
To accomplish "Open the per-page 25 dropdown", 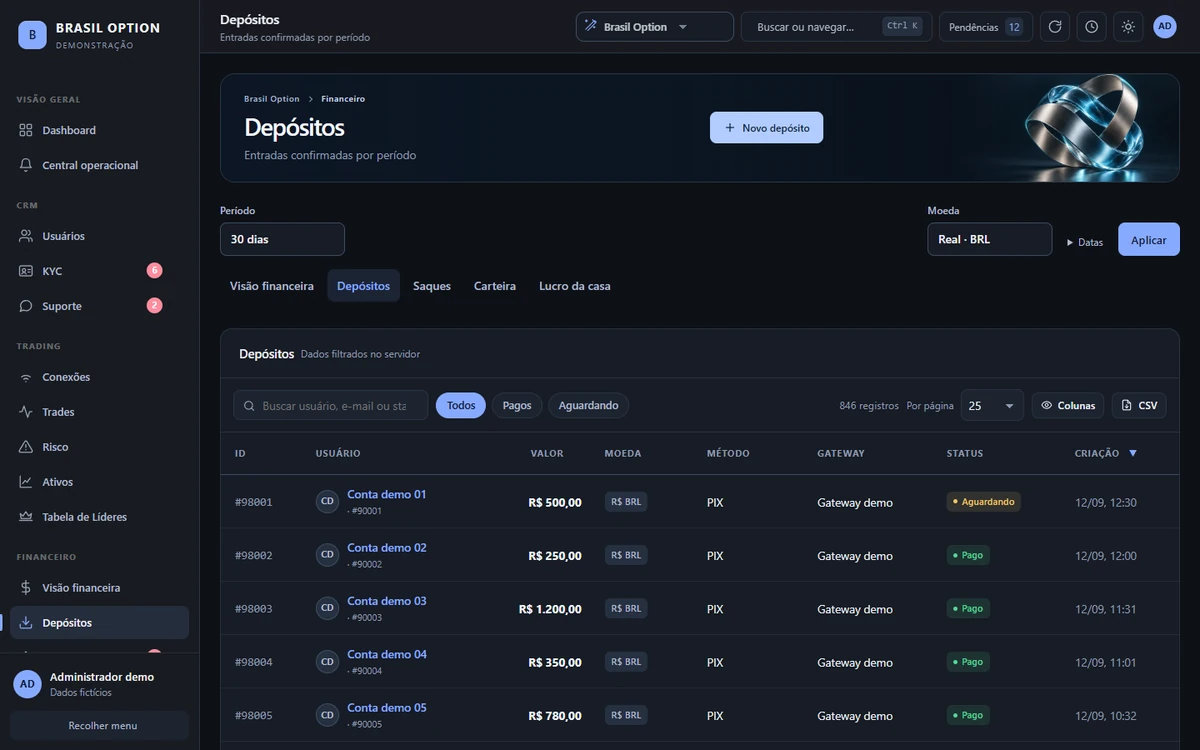I will (x=992, y=405).
